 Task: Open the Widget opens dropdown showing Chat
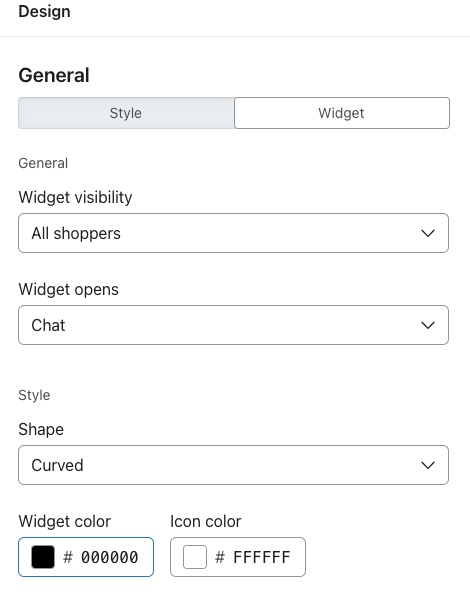click(x=233, y=325)
